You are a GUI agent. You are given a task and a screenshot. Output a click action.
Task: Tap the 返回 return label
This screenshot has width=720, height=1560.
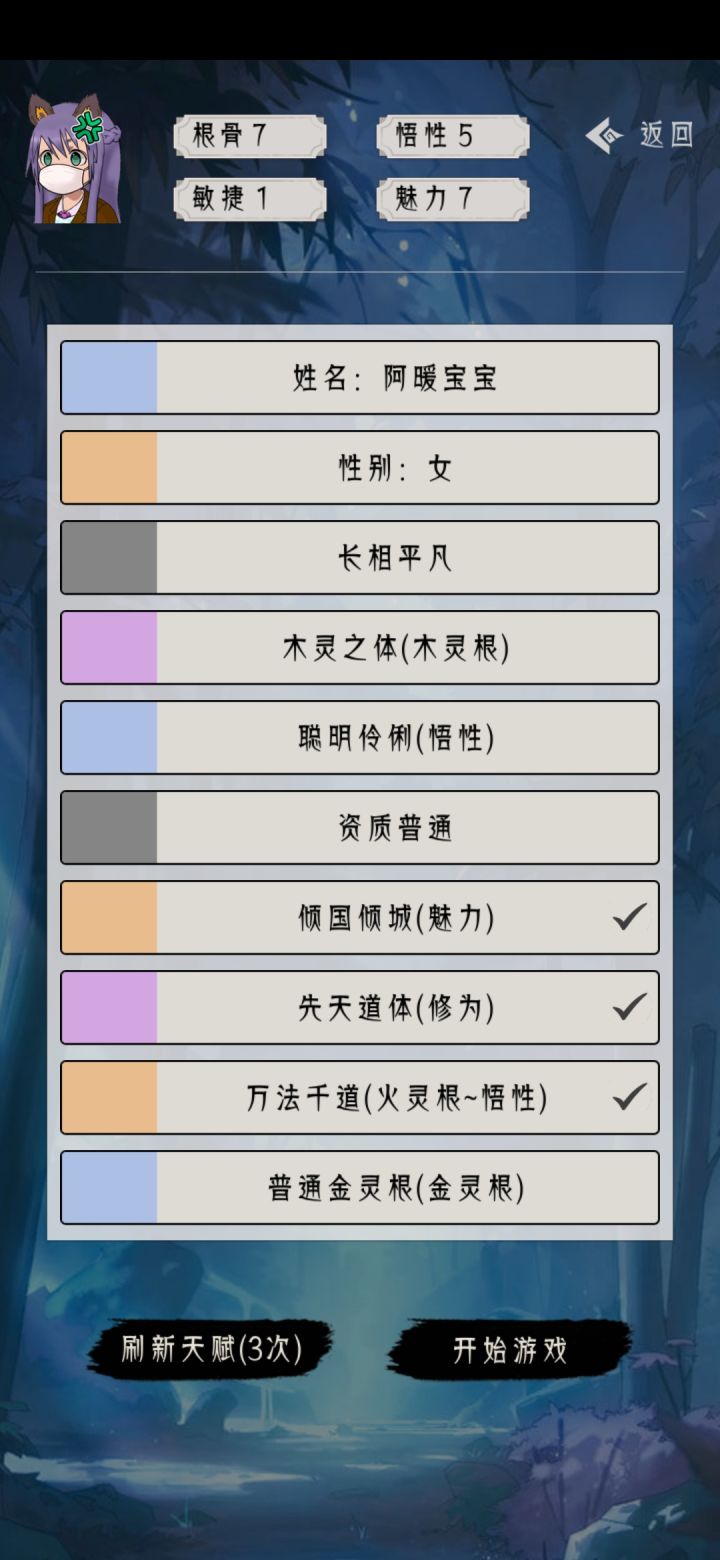[666, 136]
